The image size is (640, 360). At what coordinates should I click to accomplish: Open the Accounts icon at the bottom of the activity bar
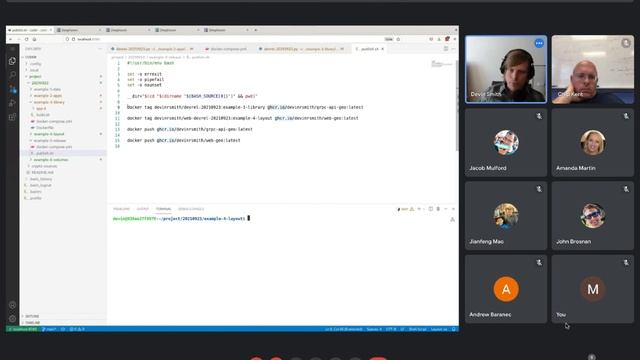click(12, 305)
